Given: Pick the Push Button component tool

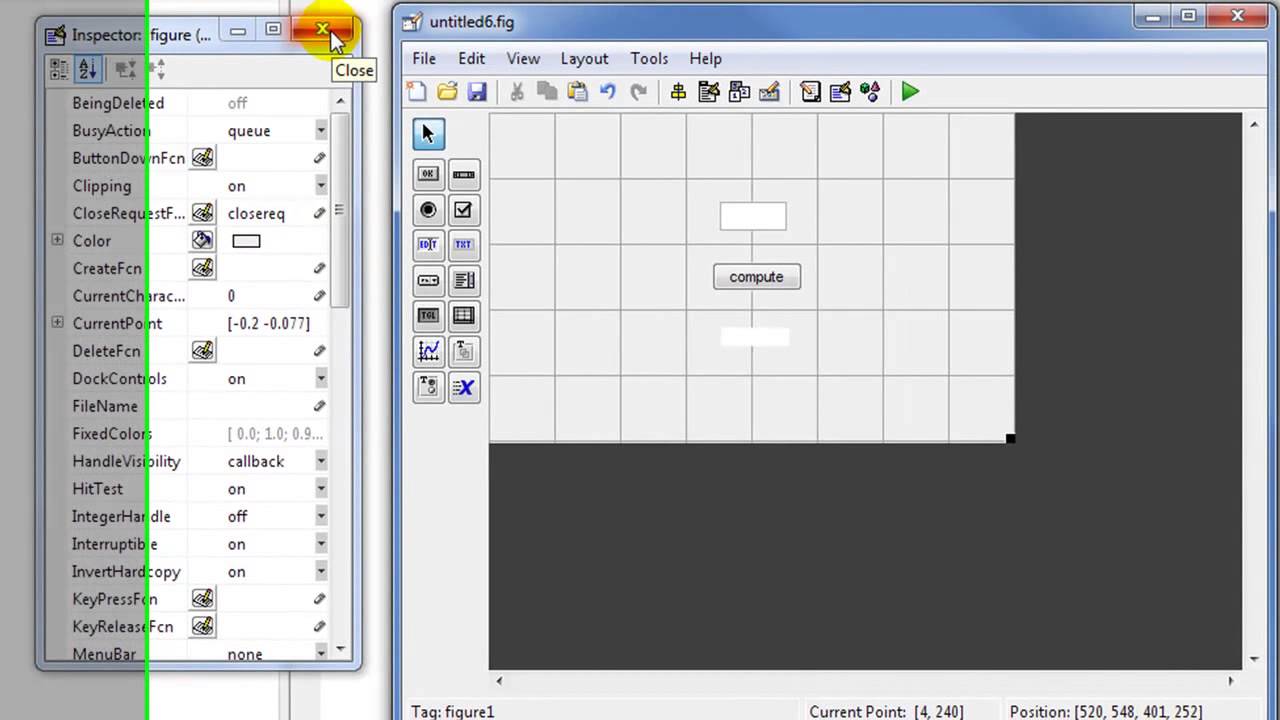Looking at the screenshot, I should [x=428, y=174].
